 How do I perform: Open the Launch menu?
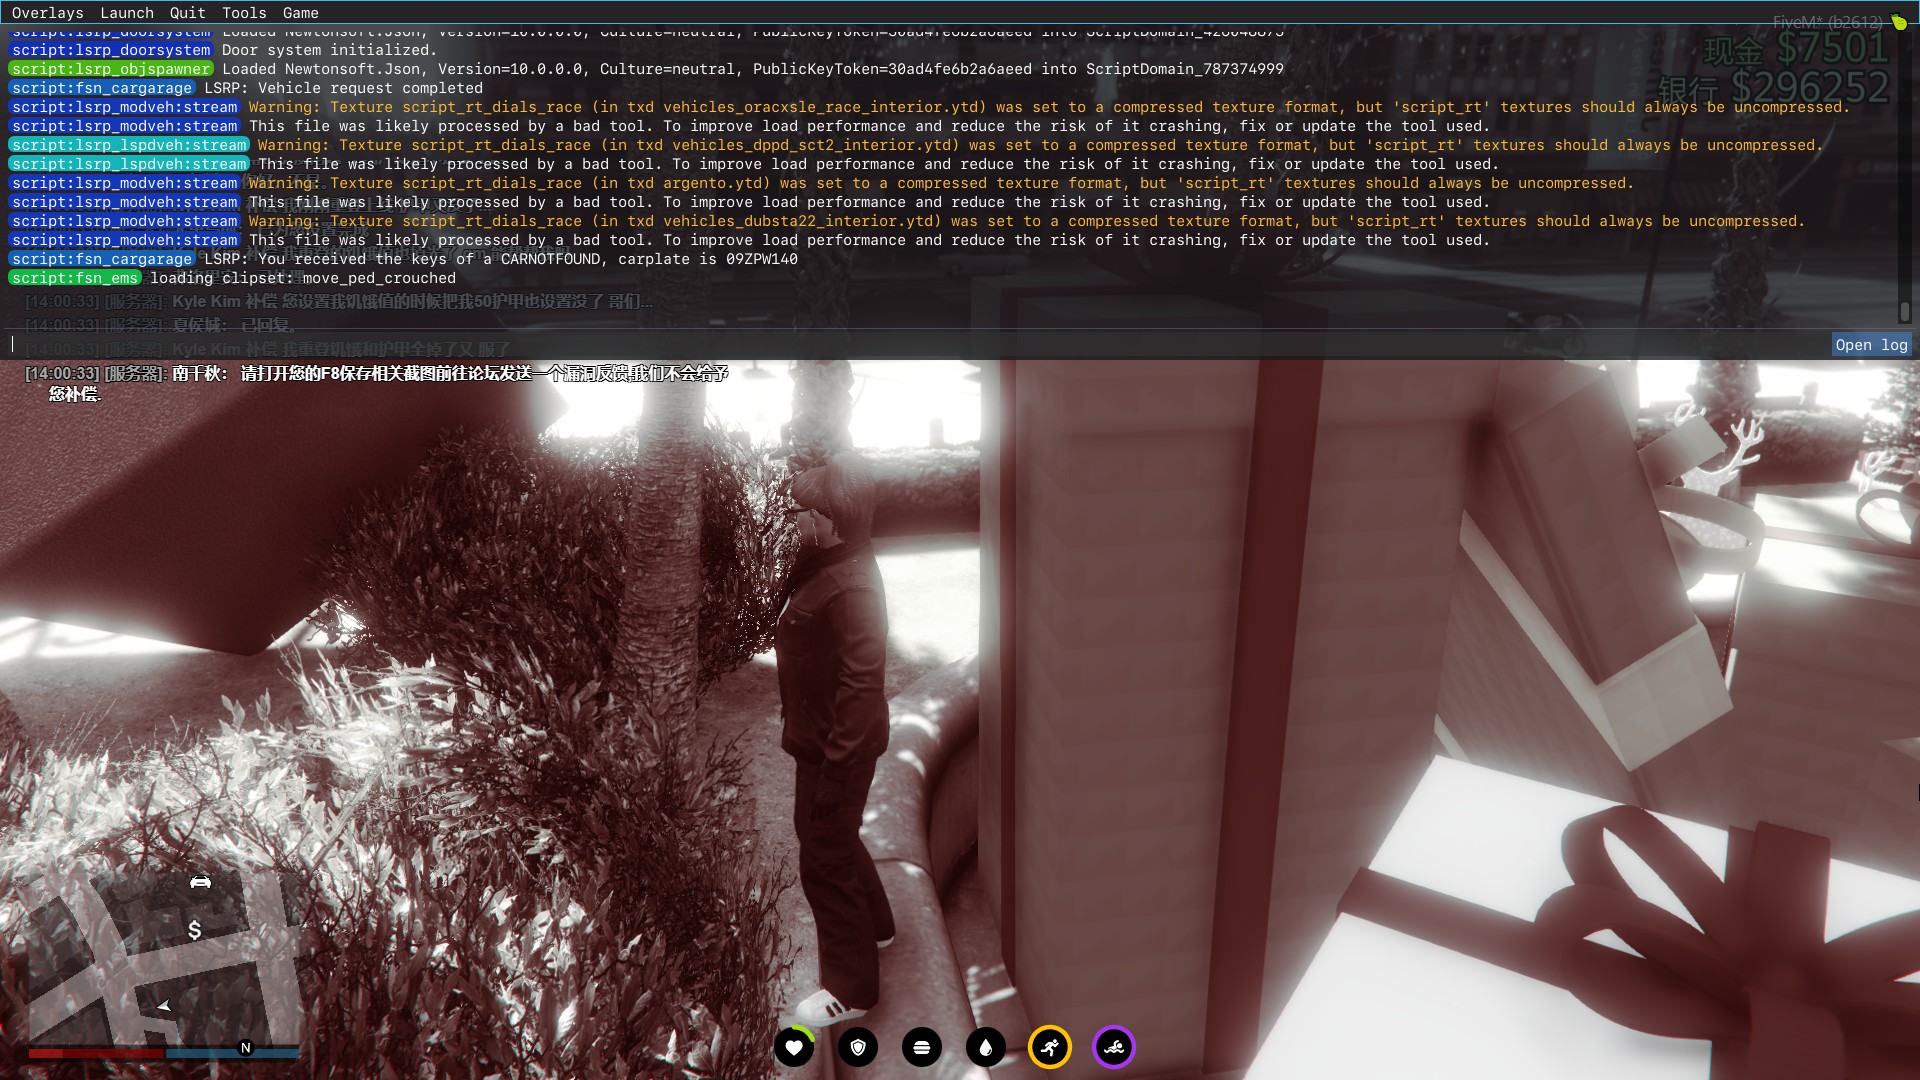127,13
